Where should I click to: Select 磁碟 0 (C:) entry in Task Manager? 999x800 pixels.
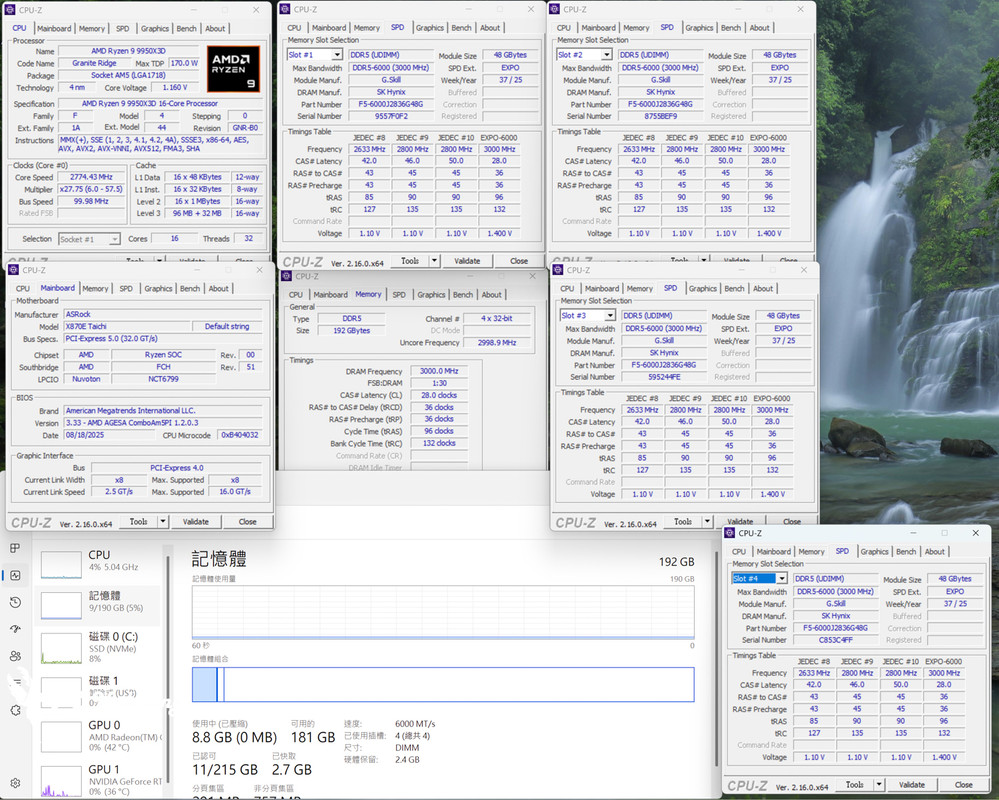pyautogui.click(x=98, y=647)
